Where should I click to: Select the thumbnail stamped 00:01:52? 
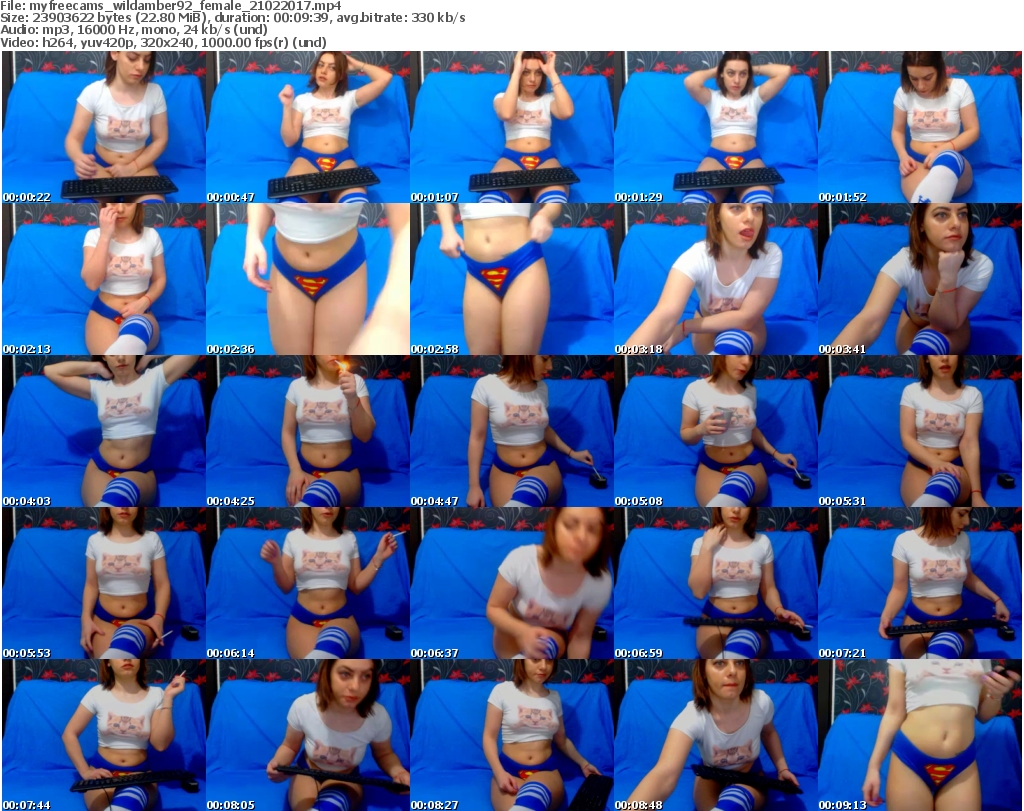(x=920, y=127)
